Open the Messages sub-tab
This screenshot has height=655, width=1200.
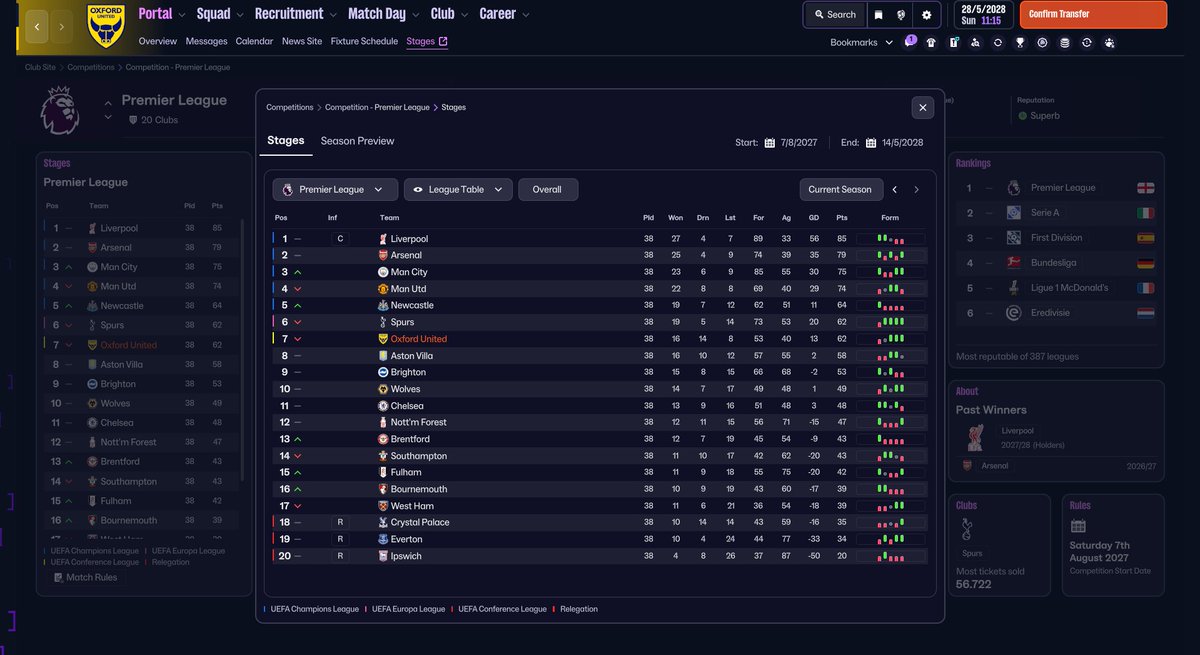(207, 42)
